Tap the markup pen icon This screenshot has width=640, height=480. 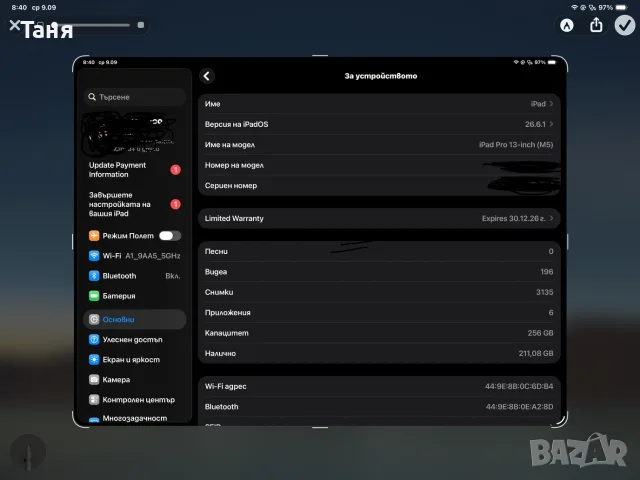click(567, 25)
